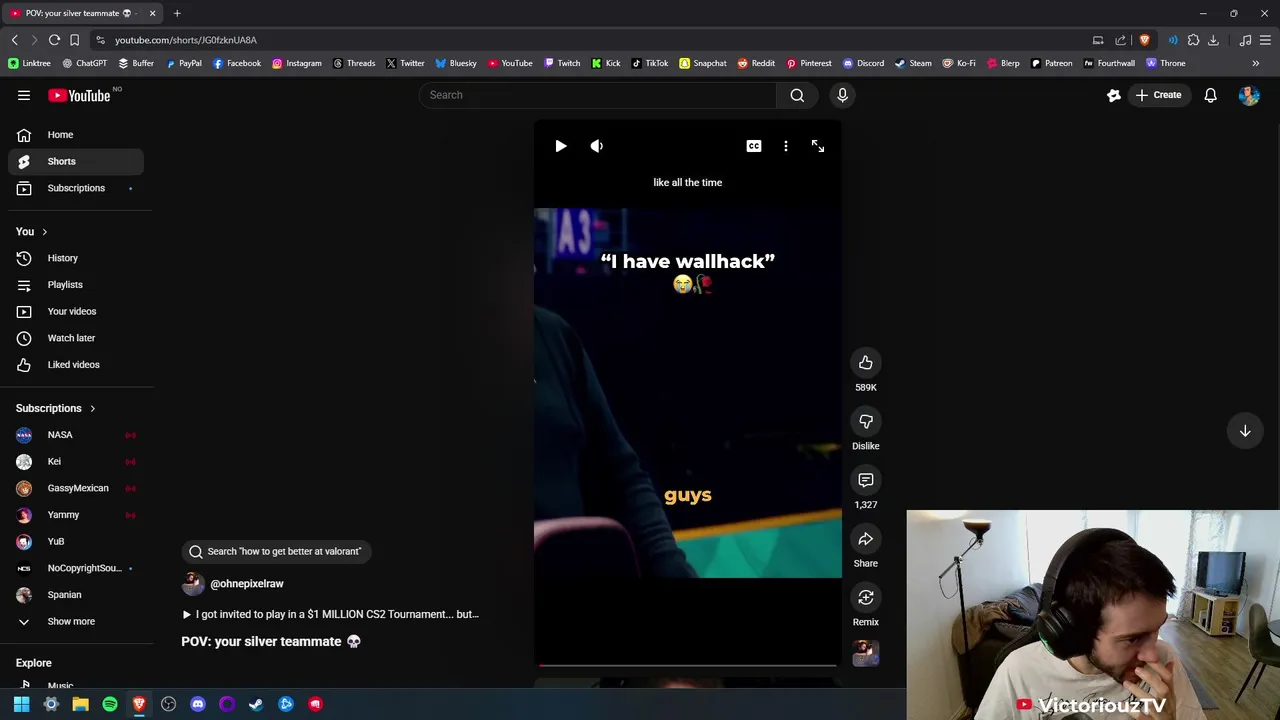Open Steam from the taskbar
1280x720 pixels.
[x=256, y=704]
